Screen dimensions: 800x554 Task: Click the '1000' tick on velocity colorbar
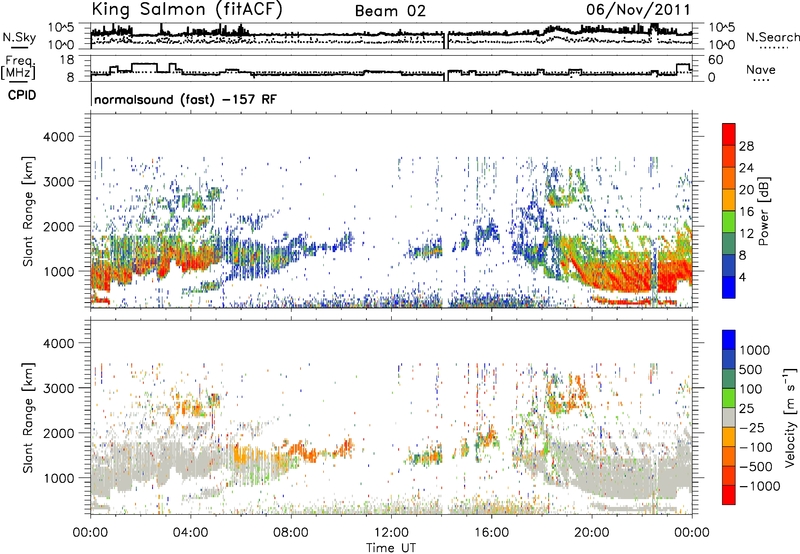point(754,350)
